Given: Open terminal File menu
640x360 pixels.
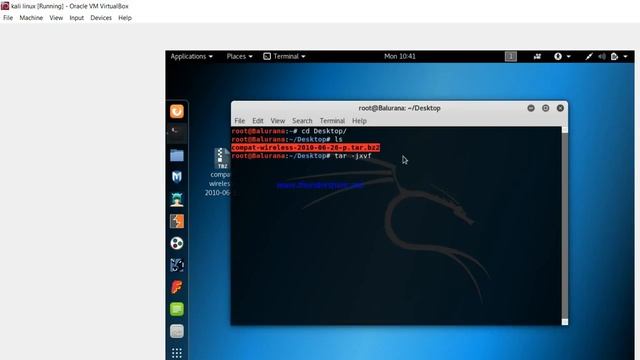Looking at the screenshot, I should [240, 121].
